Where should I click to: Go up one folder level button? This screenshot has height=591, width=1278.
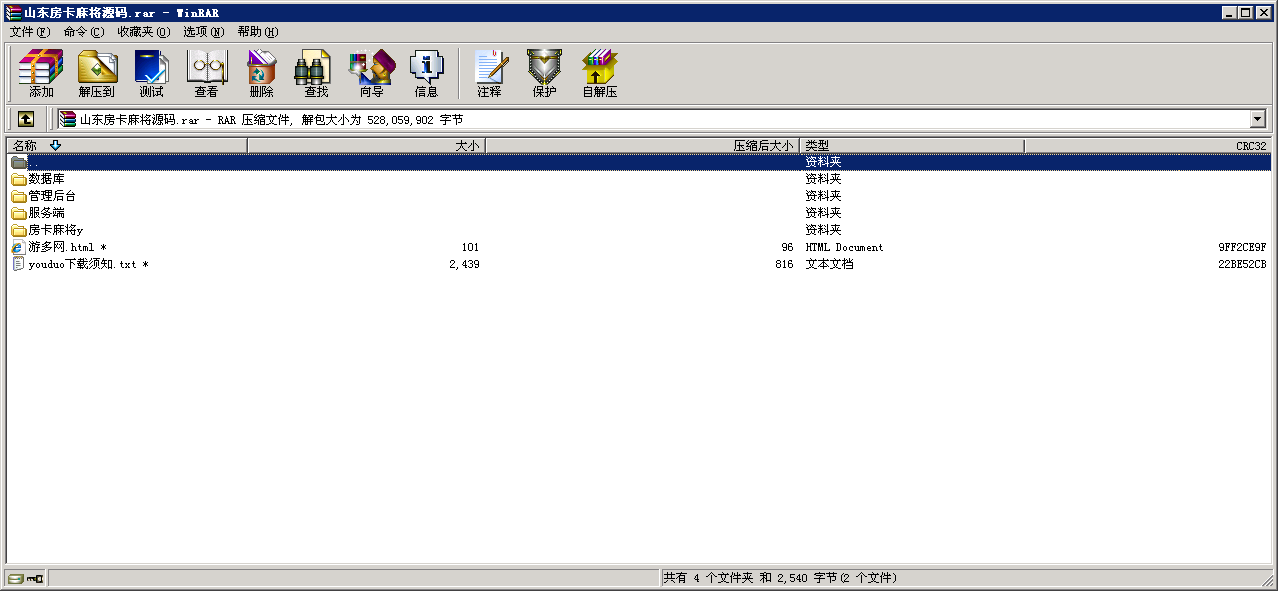(26, 119)
